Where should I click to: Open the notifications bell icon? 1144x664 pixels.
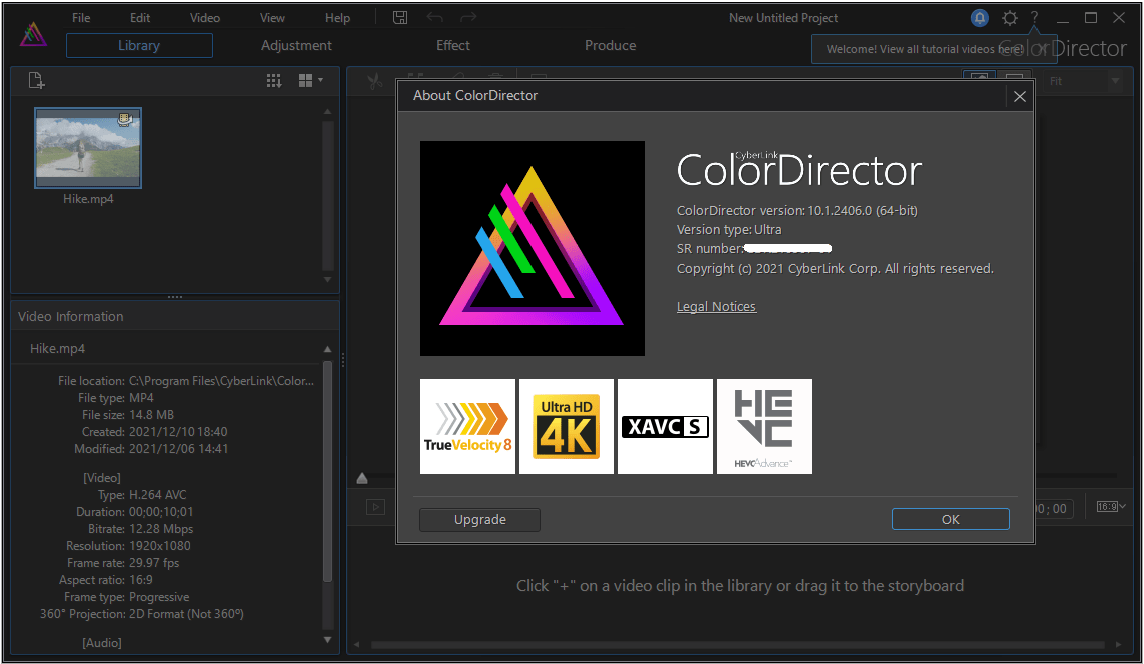click(x=980, y=18)
